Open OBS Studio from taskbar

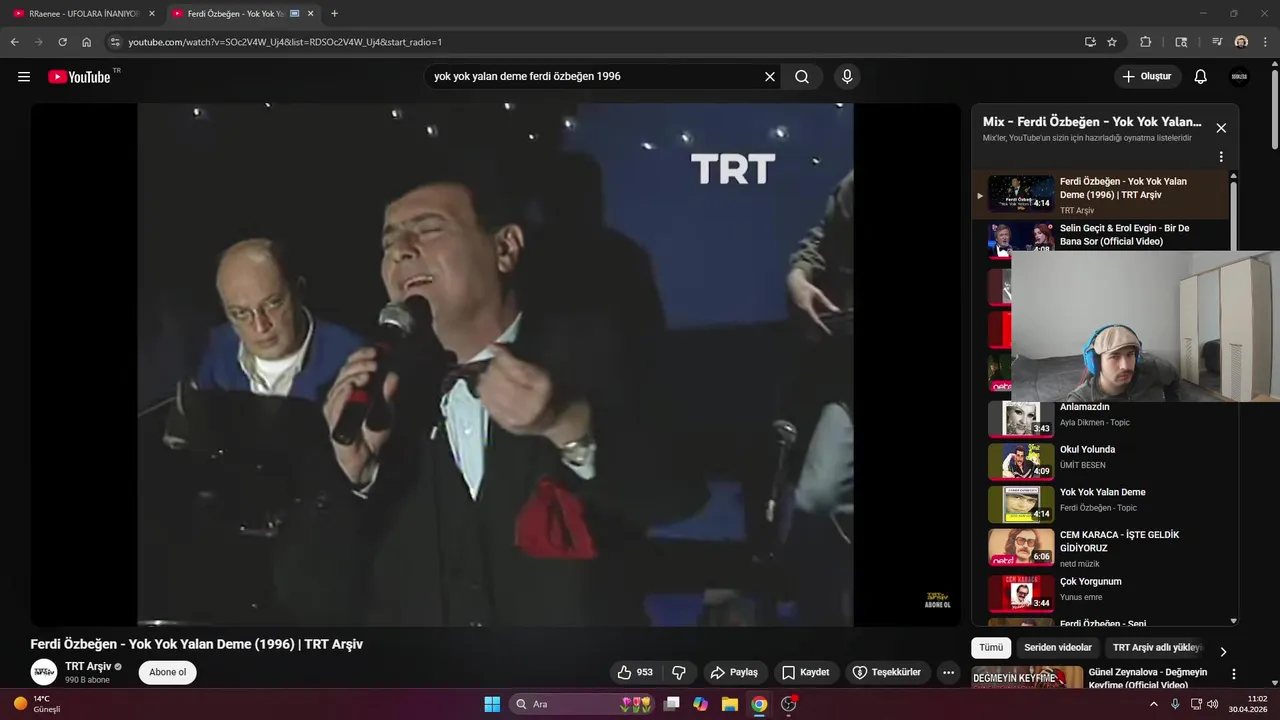point(788,704)
